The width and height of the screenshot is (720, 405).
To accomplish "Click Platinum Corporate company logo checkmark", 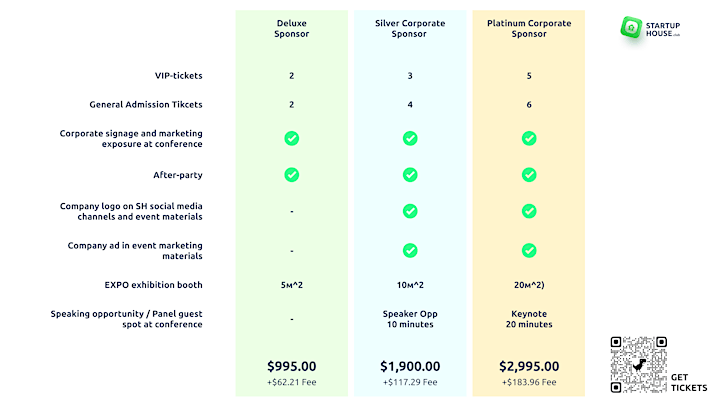I will (529, 211).
